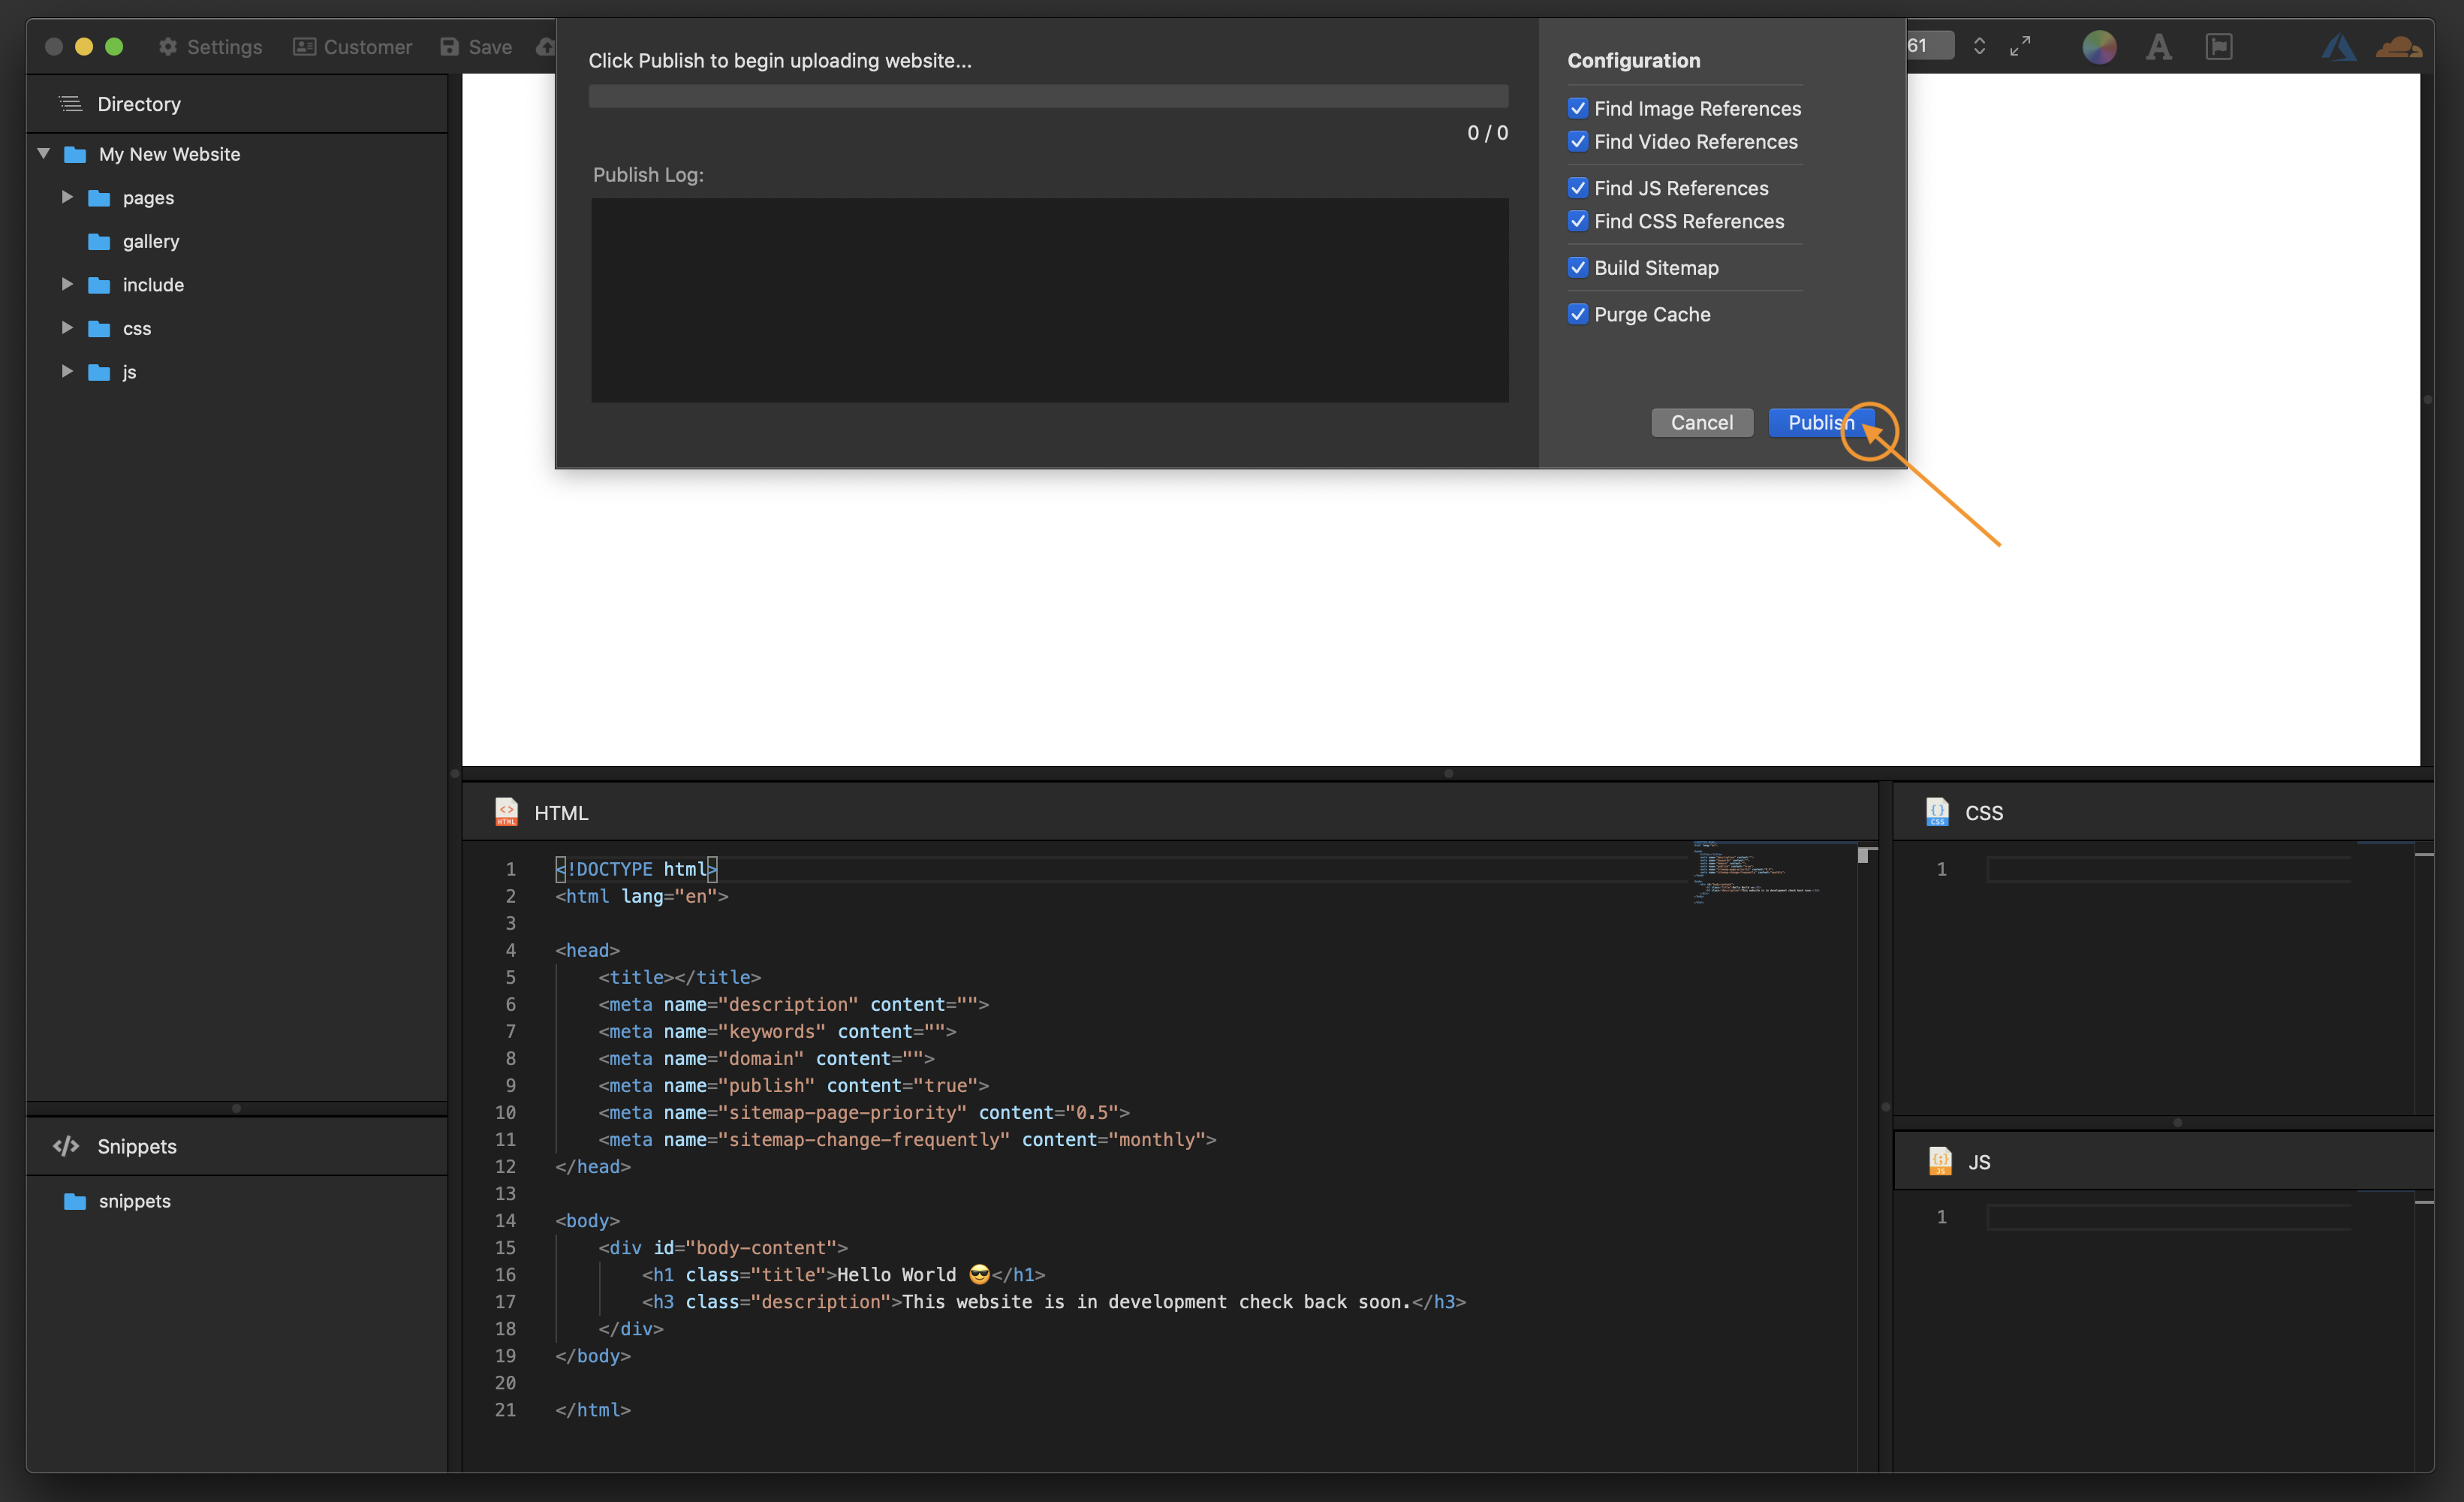Click the CSS file icon in panel header
Screen dimensions: 2464x1502
pos(1937,812)
